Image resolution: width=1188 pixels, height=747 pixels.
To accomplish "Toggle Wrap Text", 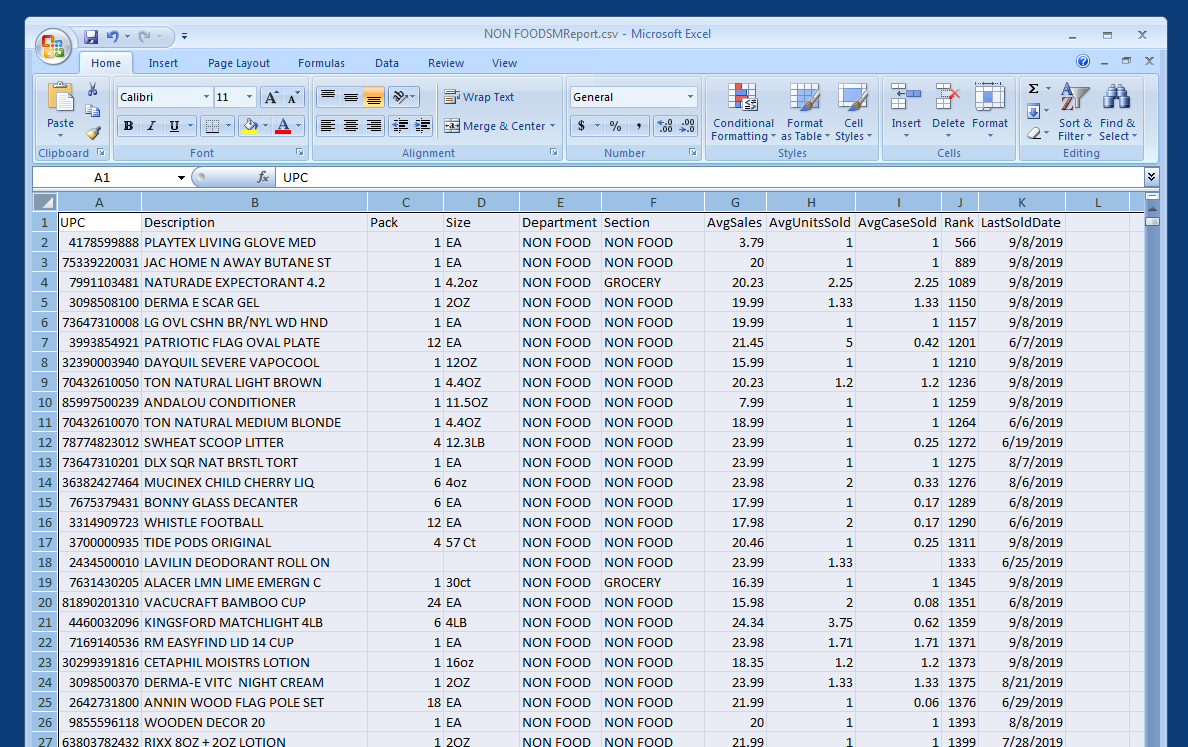I will pyautogui.click(x=479, y=97).
